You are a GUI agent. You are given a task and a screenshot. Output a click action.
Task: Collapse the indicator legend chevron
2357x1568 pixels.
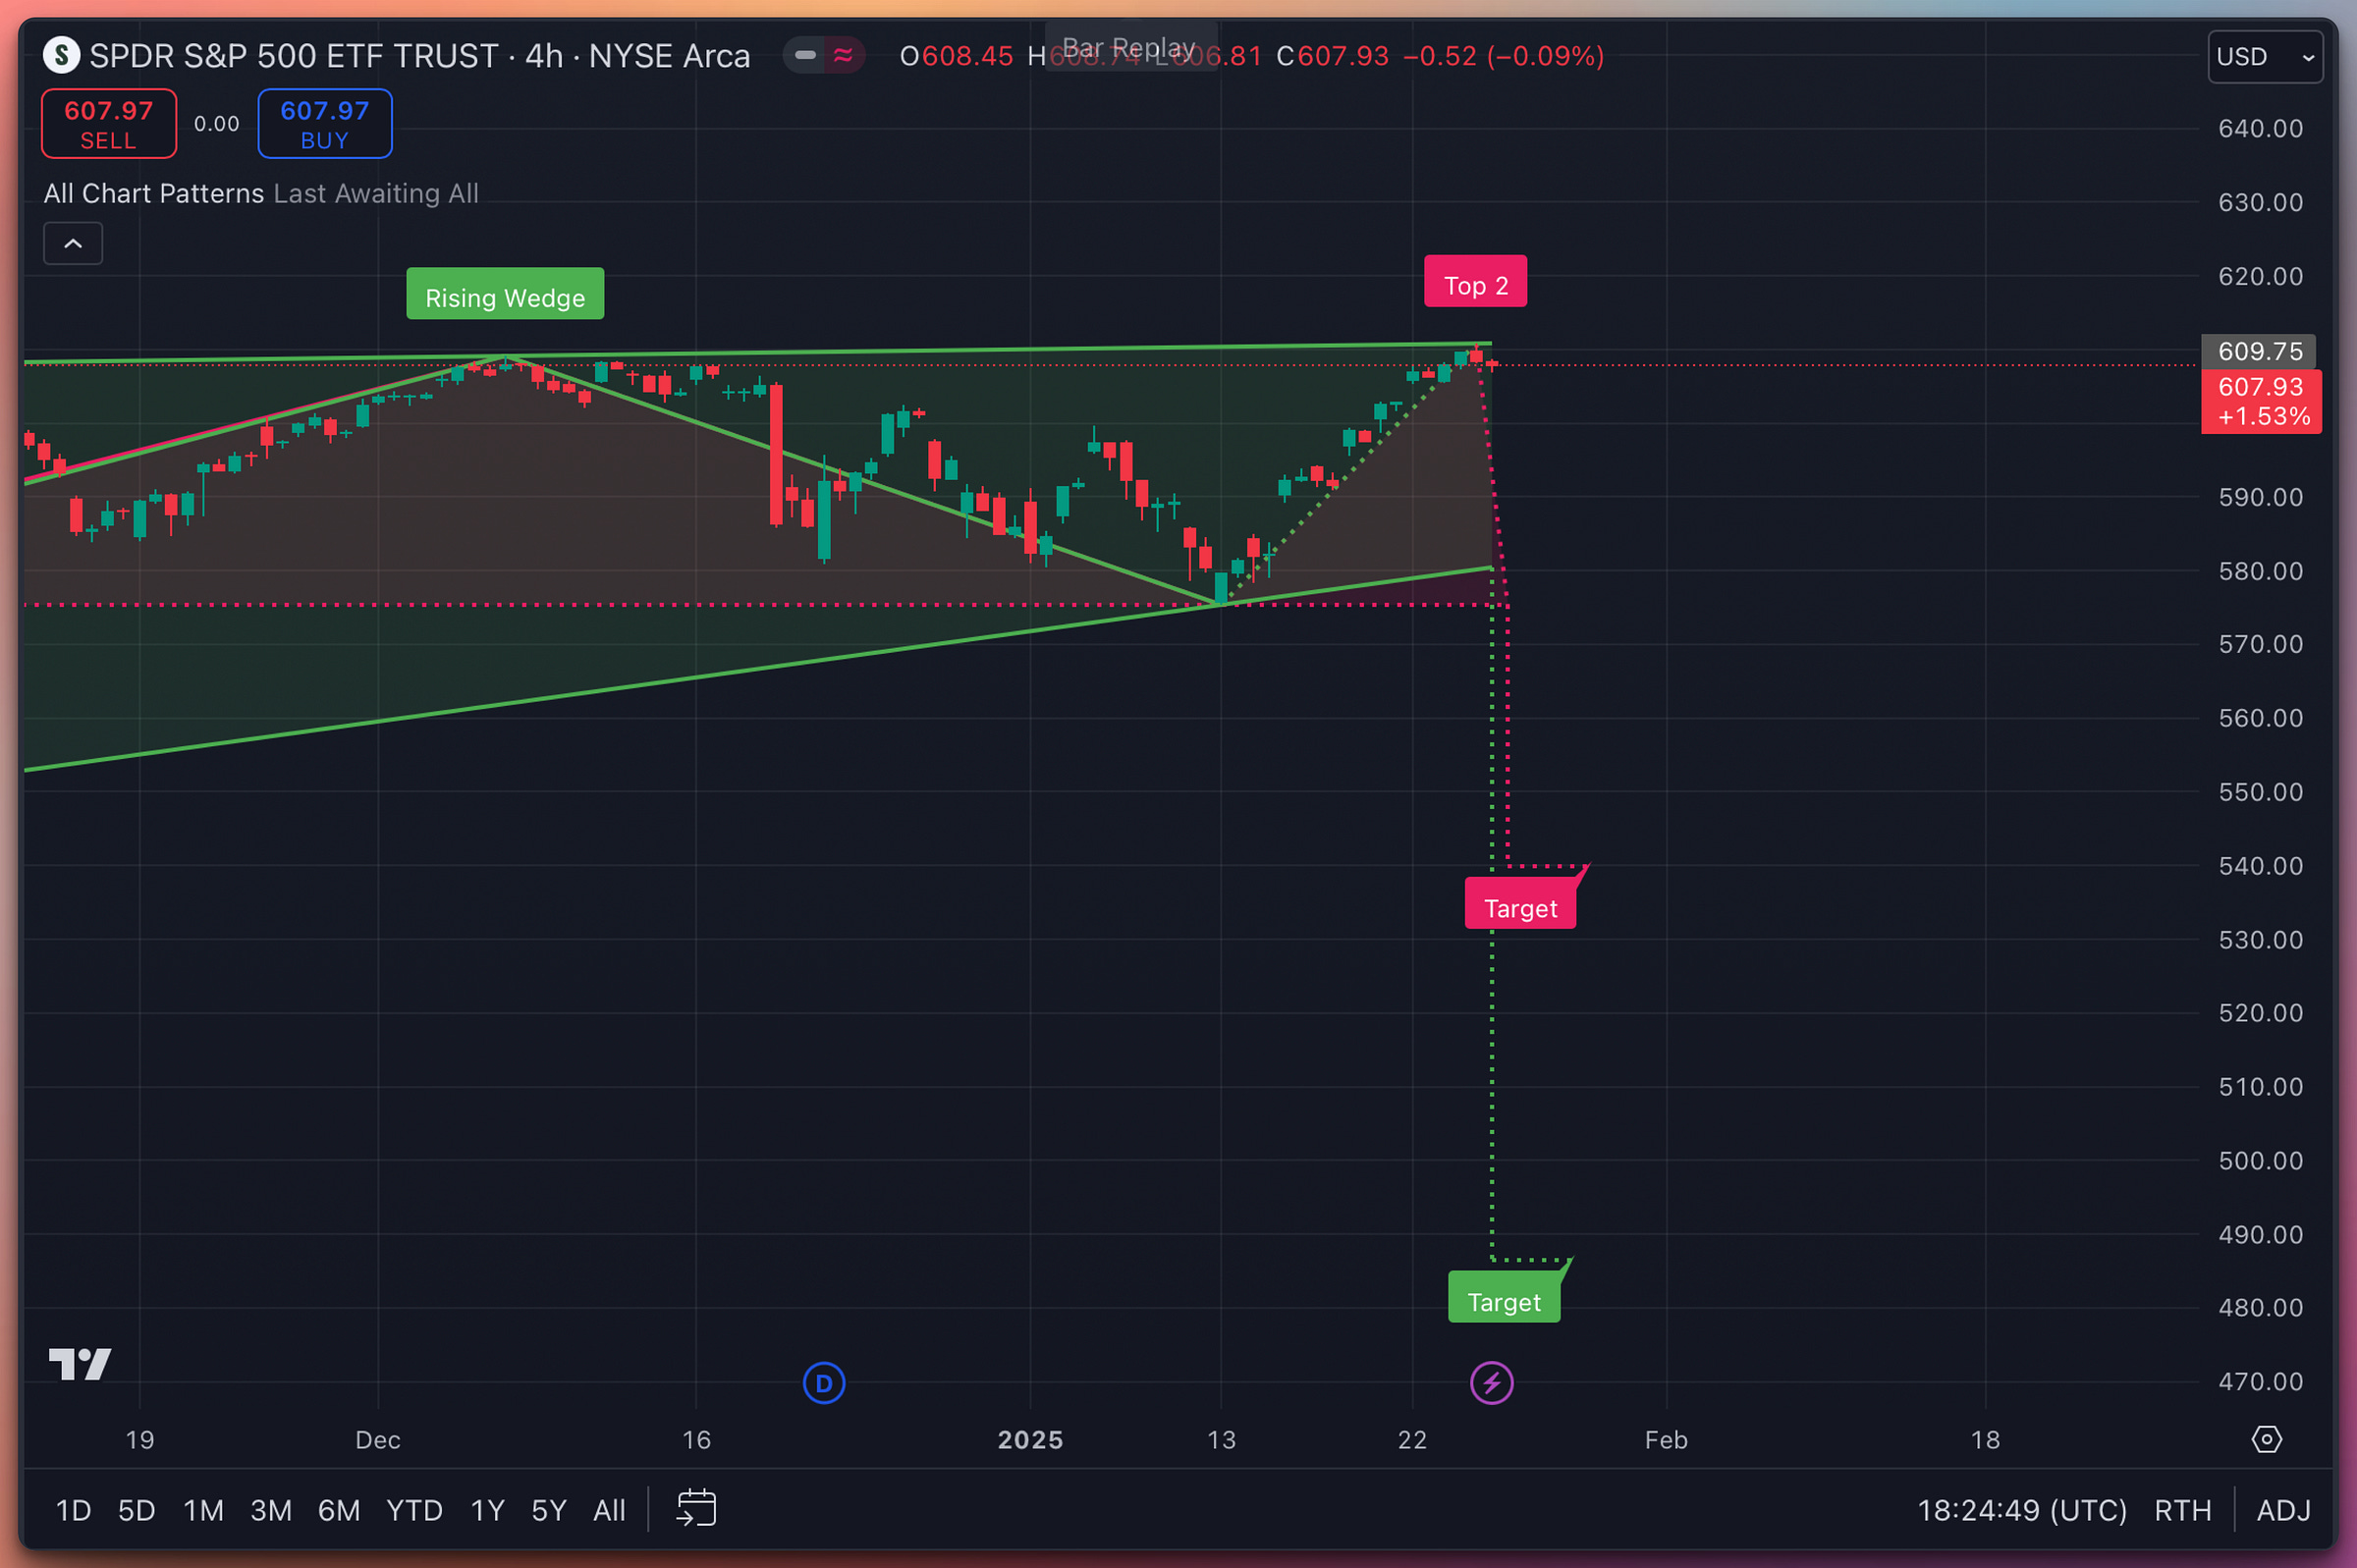[73, 243]
